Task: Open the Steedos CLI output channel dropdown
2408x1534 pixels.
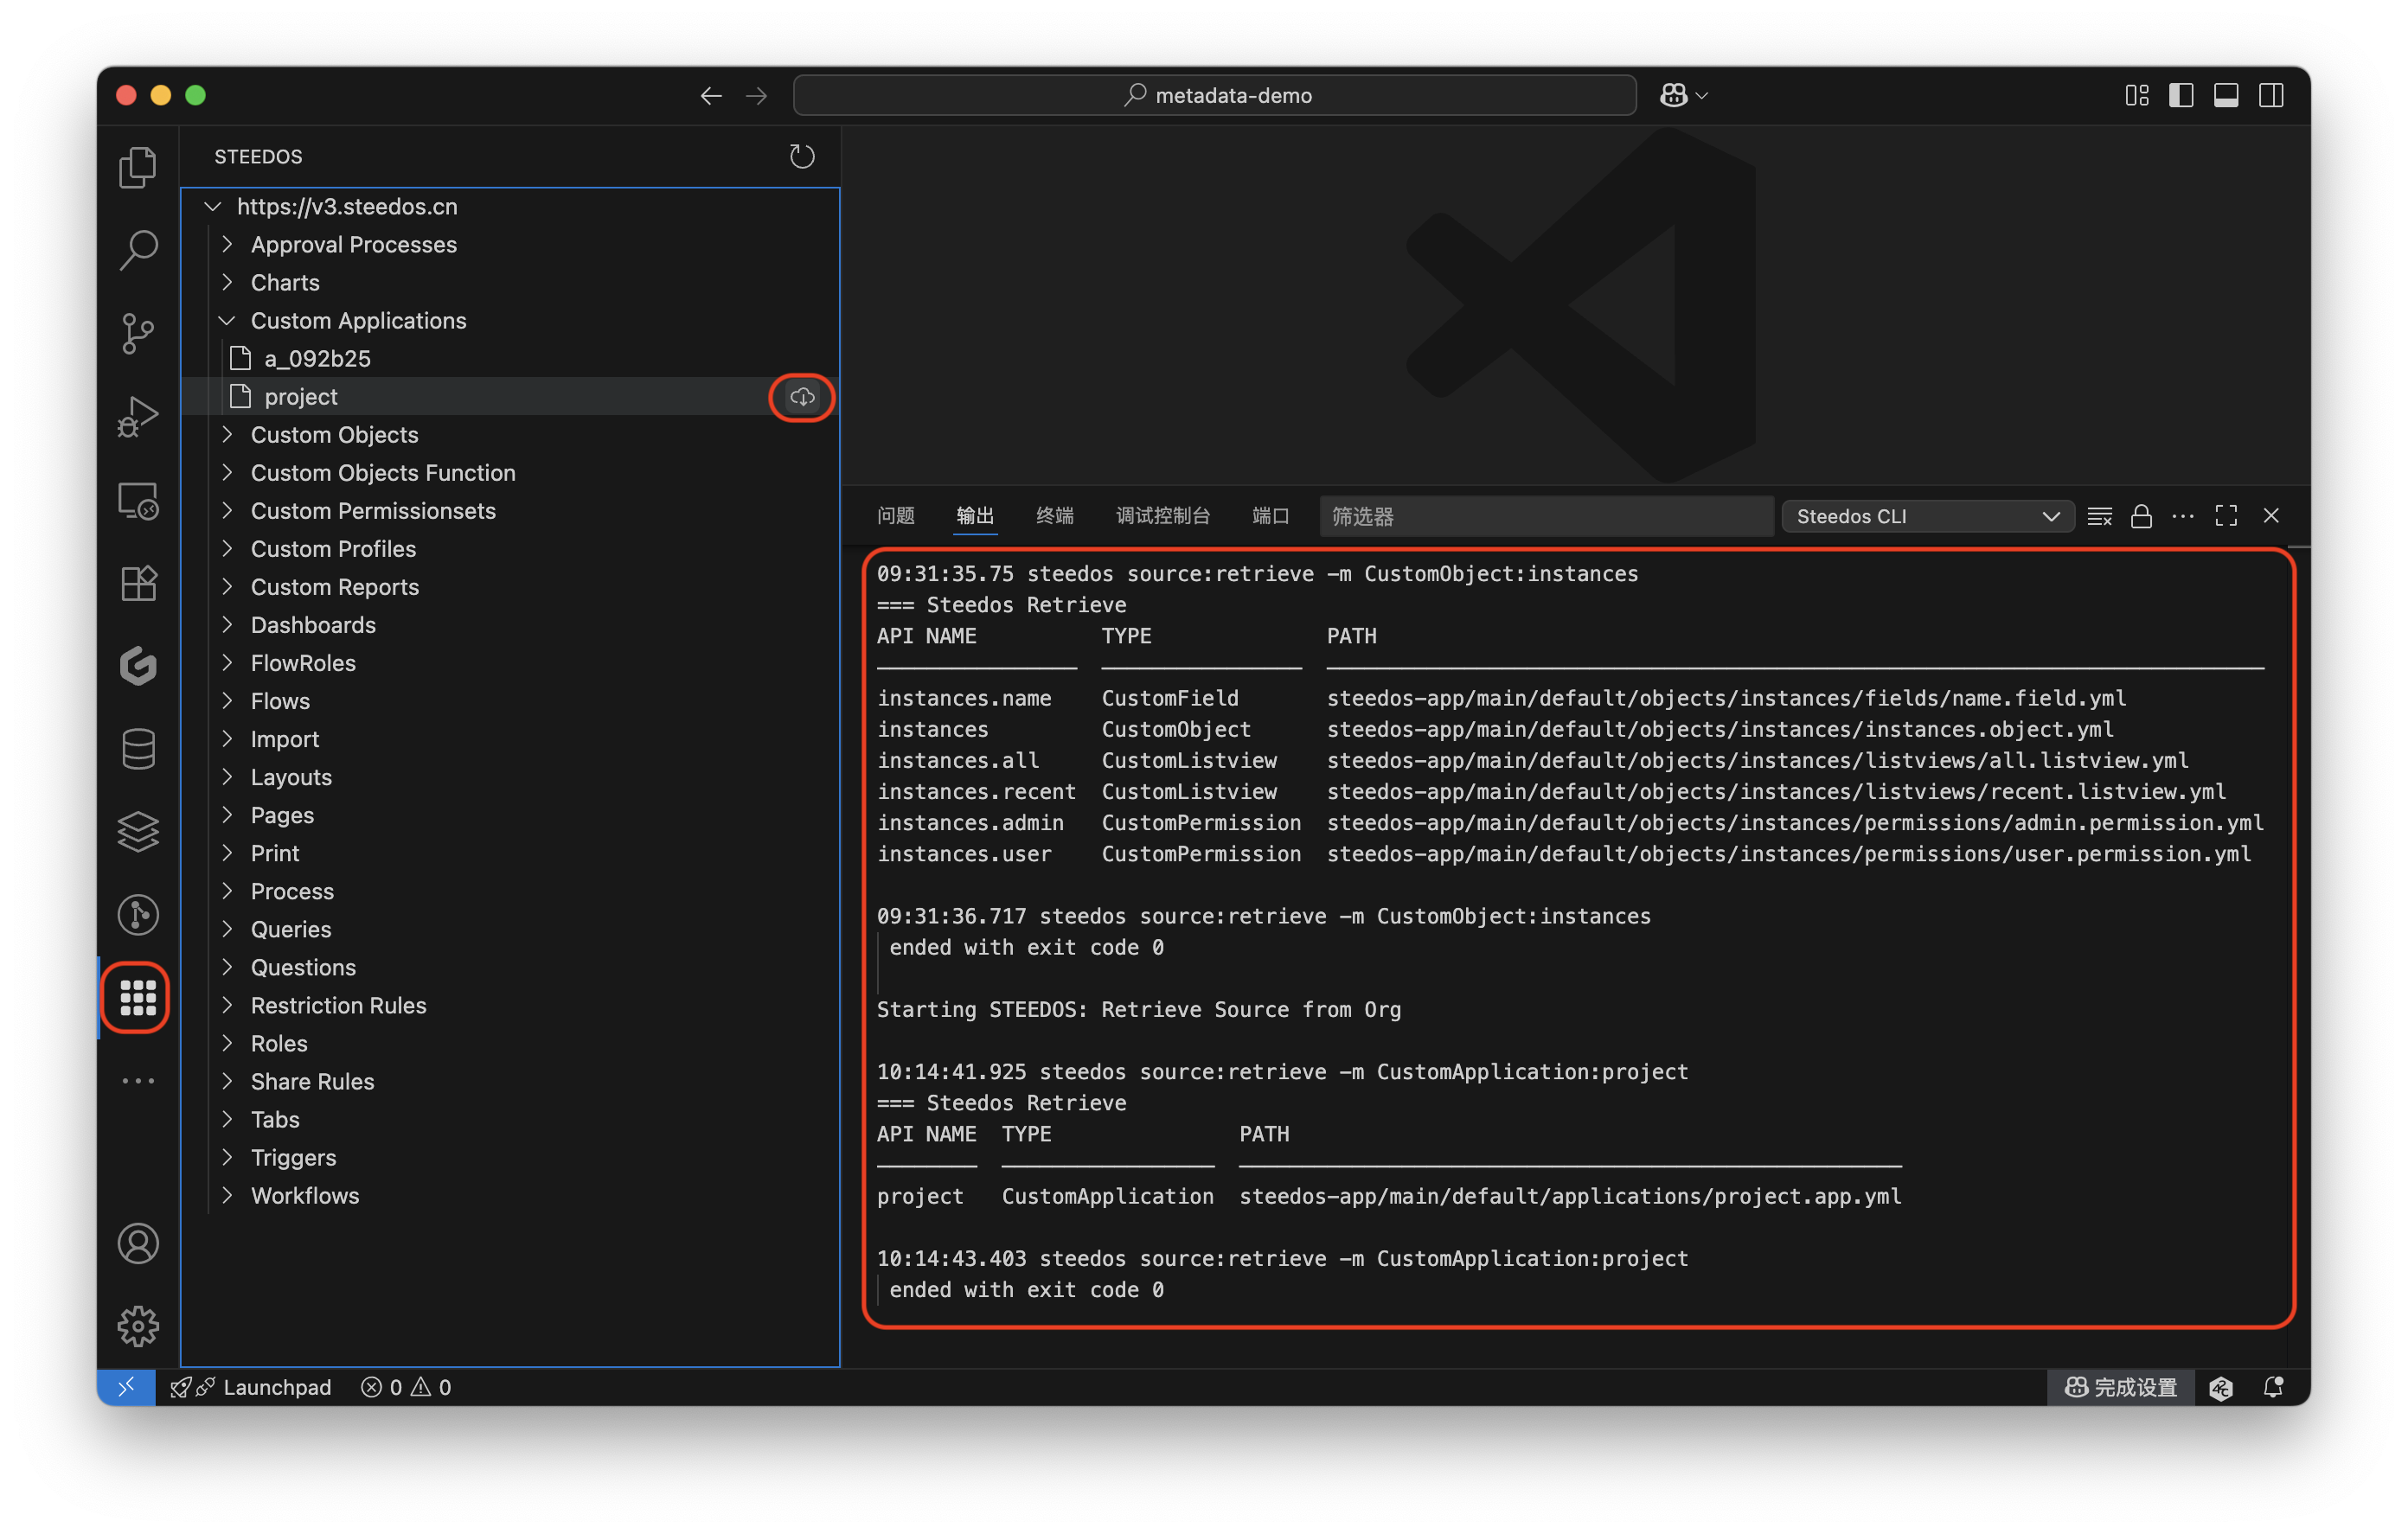Action: pyautogui.click(x=1927, y=516)
